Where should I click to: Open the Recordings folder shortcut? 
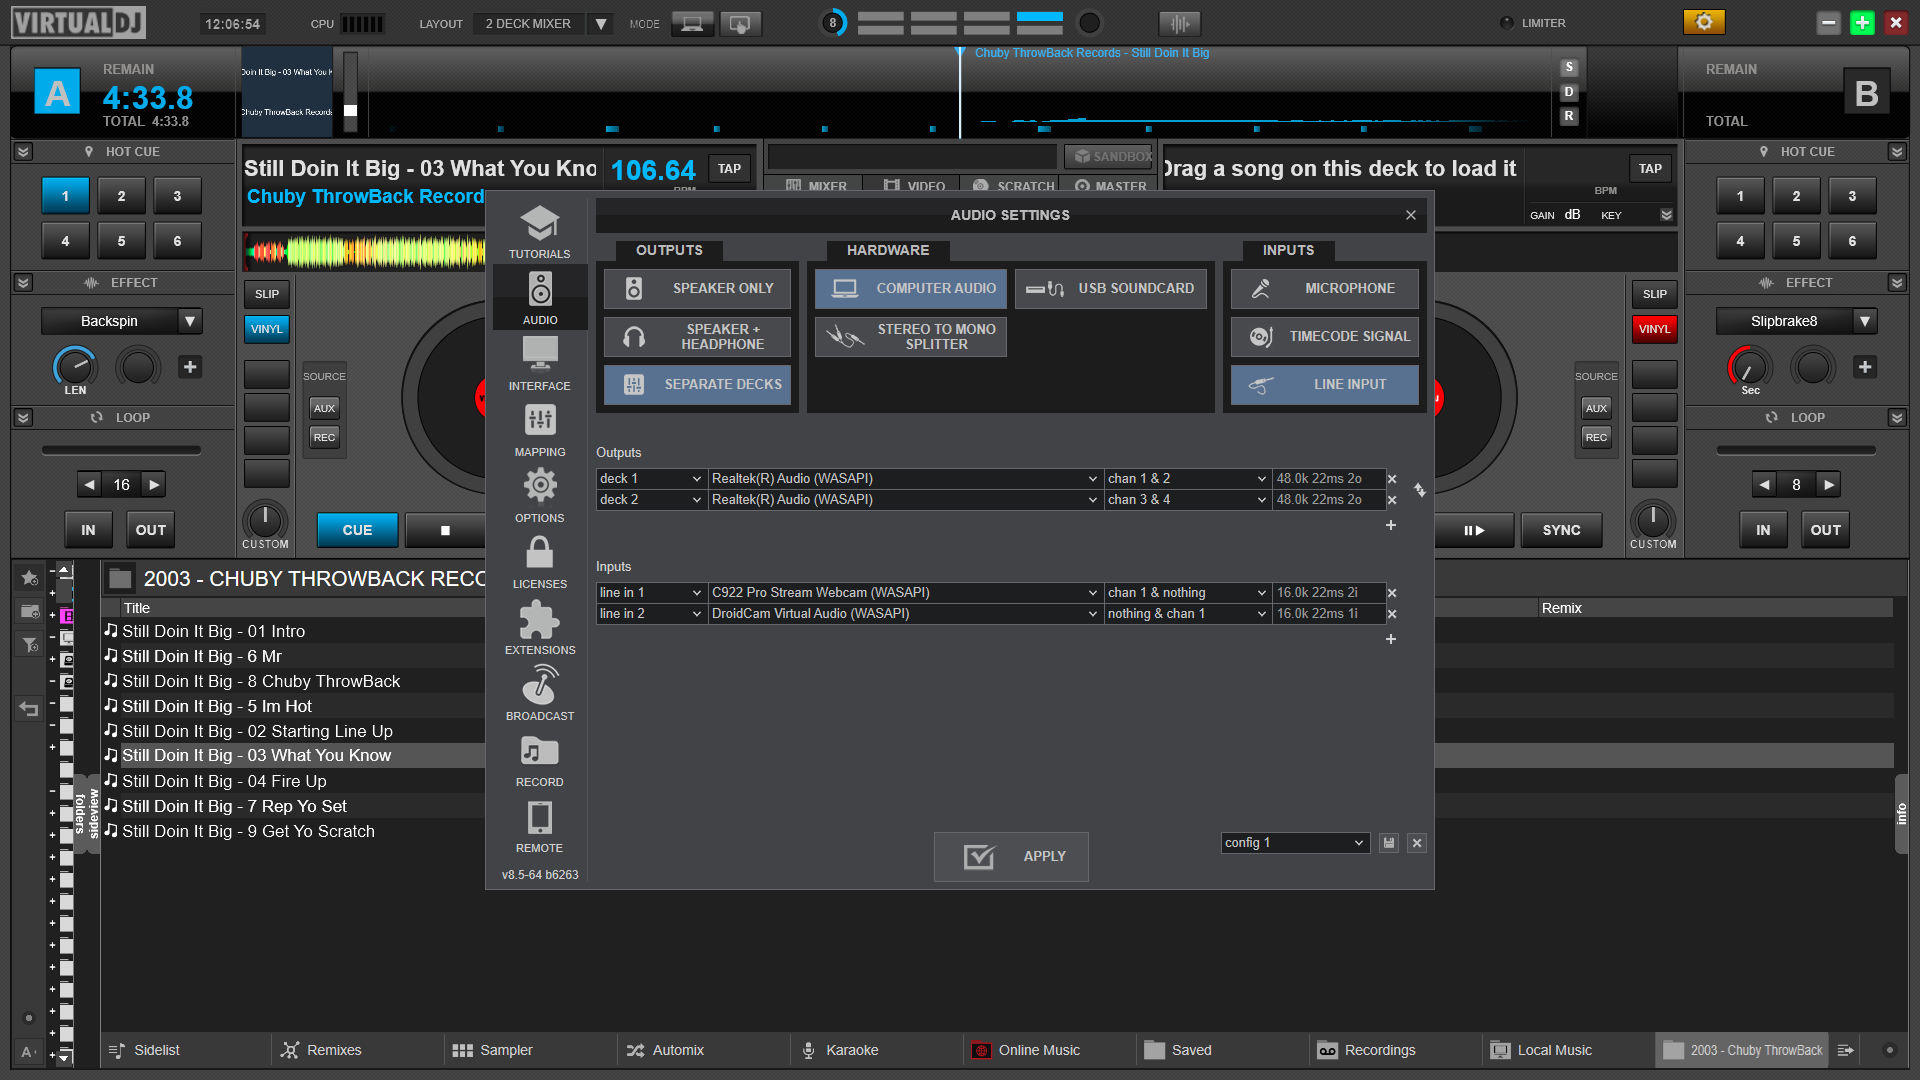[1367, 1050]
